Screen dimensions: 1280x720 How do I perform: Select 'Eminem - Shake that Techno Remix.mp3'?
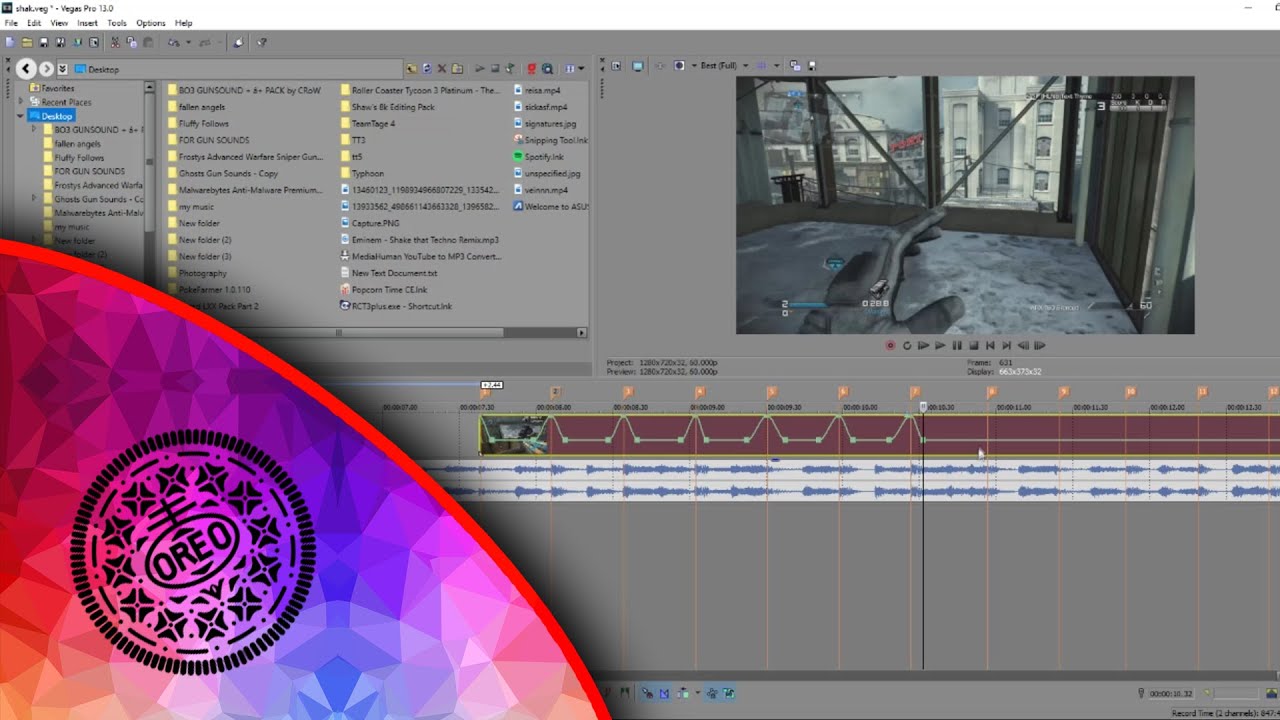pyautogui.click(x=420, y=240)
